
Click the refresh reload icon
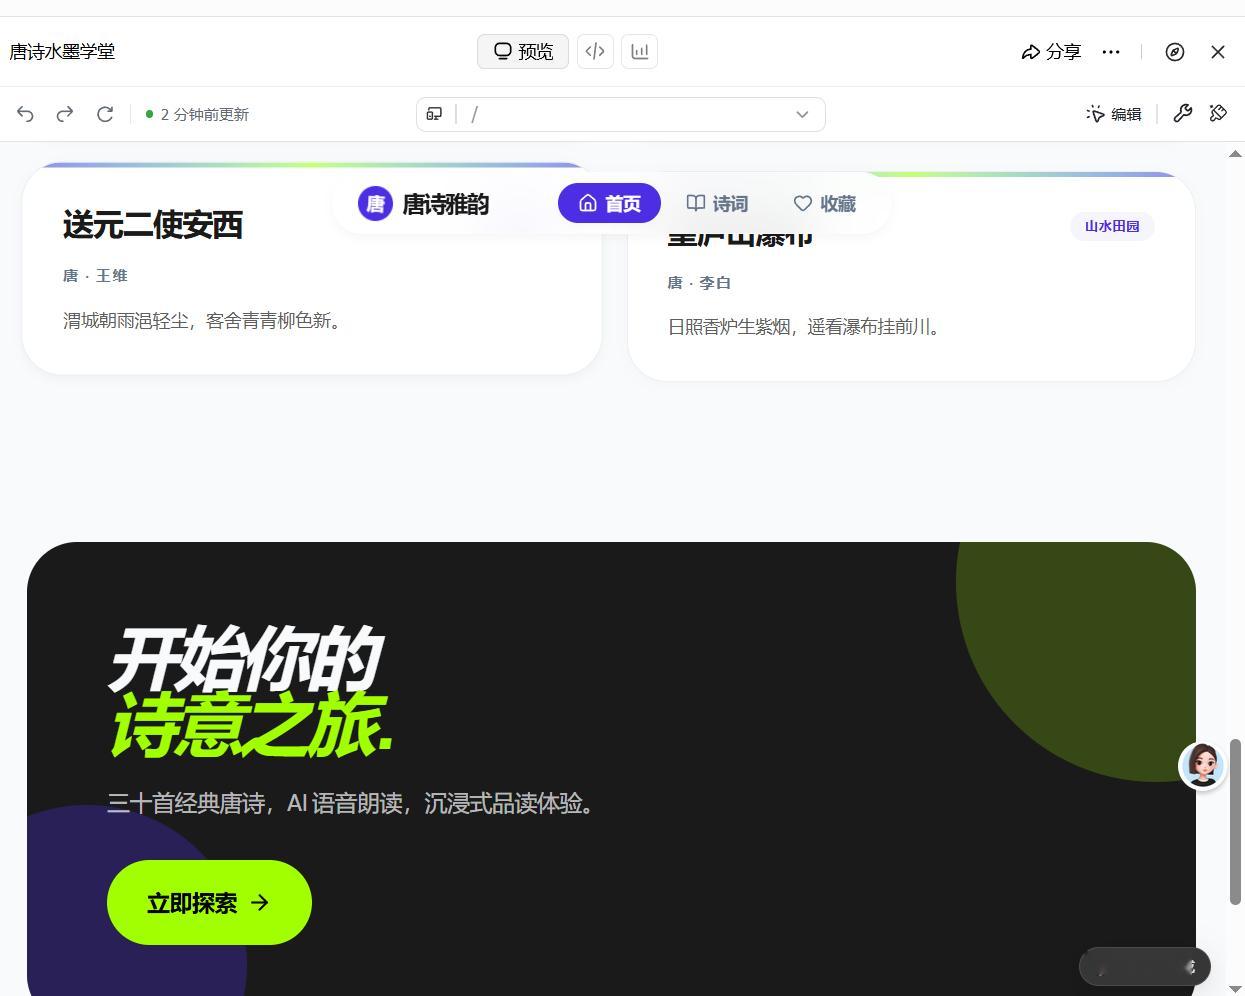pyautogui.click(x=105, y=114)
